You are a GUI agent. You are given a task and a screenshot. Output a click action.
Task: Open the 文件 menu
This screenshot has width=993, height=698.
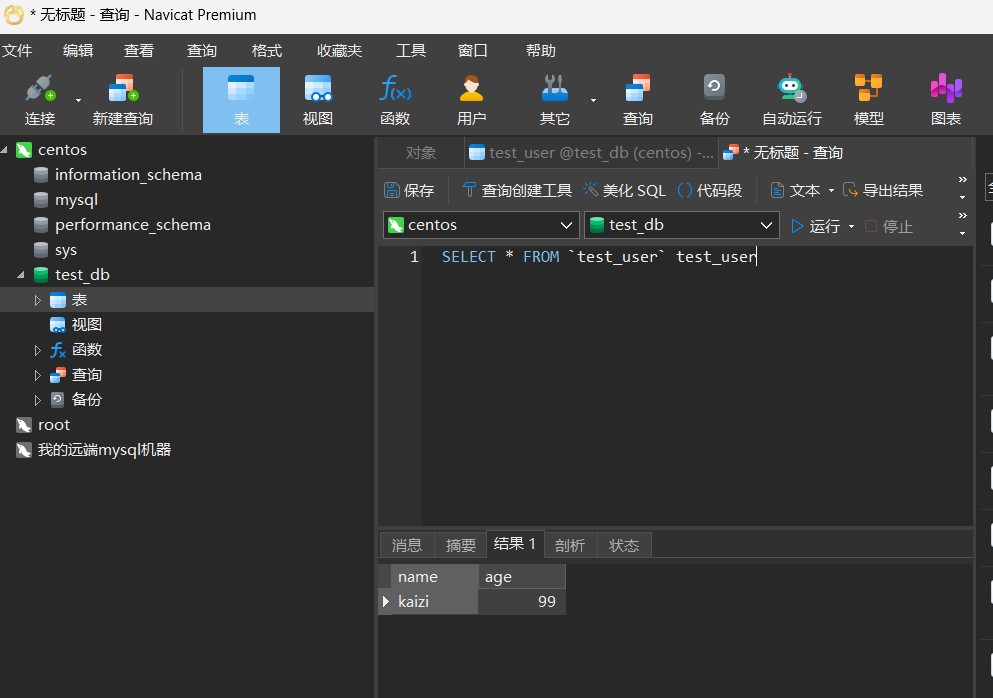tap(17, 51)
